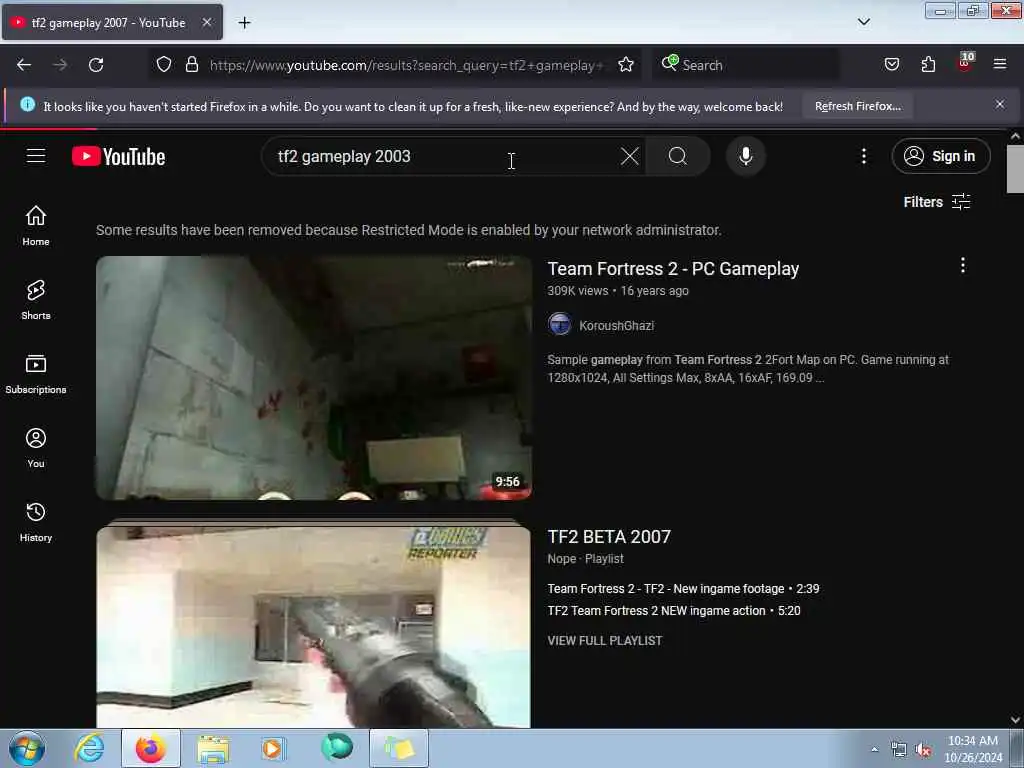This screenshot has width=1024, height=768.
Task: Open Windows Explorer folder on taskbar
Action: [x=213, y=748]
